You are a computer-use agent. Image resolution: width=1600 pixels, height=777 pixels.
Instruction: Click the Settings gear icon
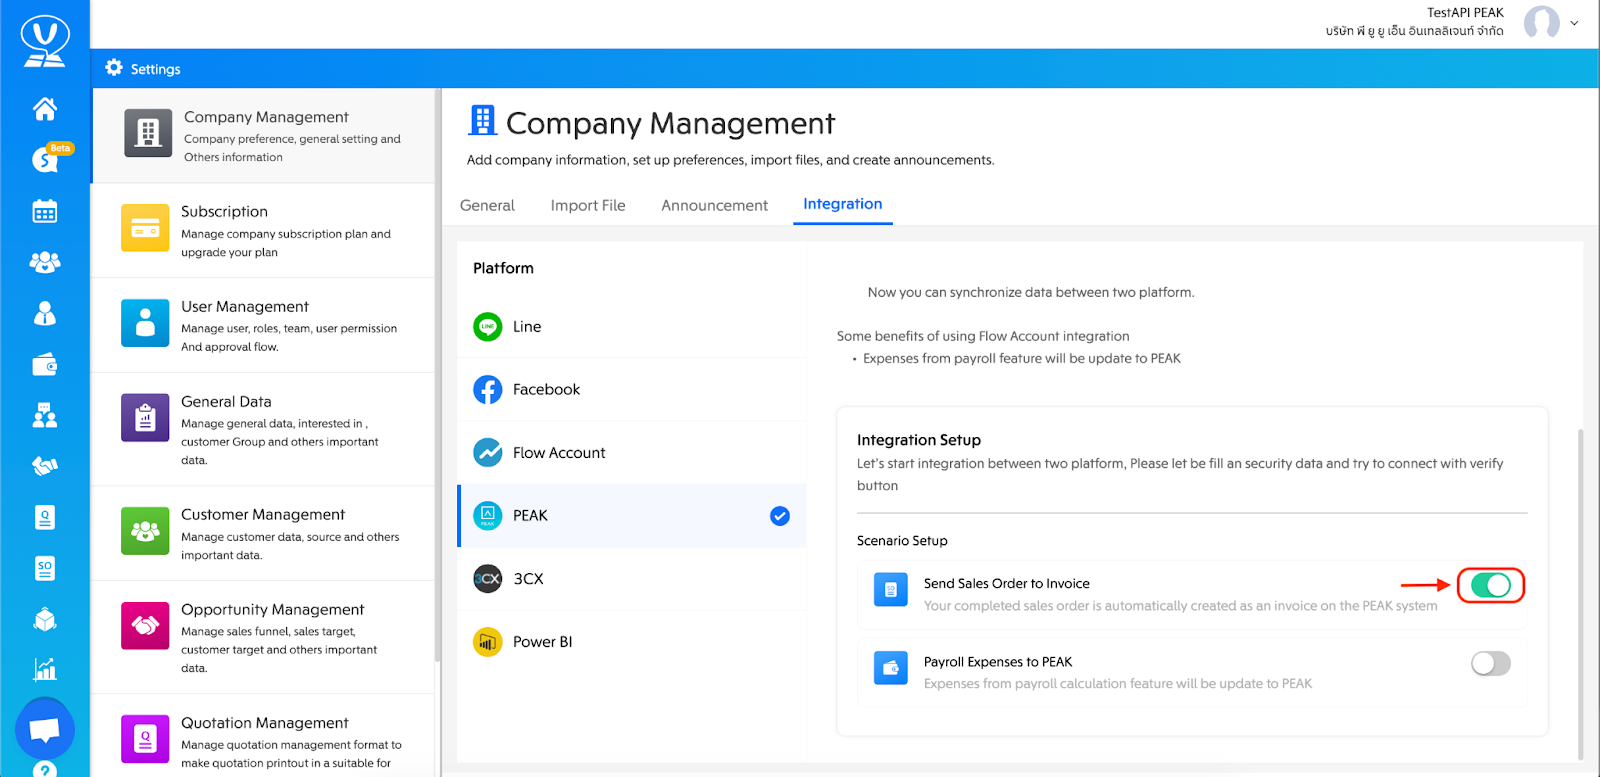[114, 68]
